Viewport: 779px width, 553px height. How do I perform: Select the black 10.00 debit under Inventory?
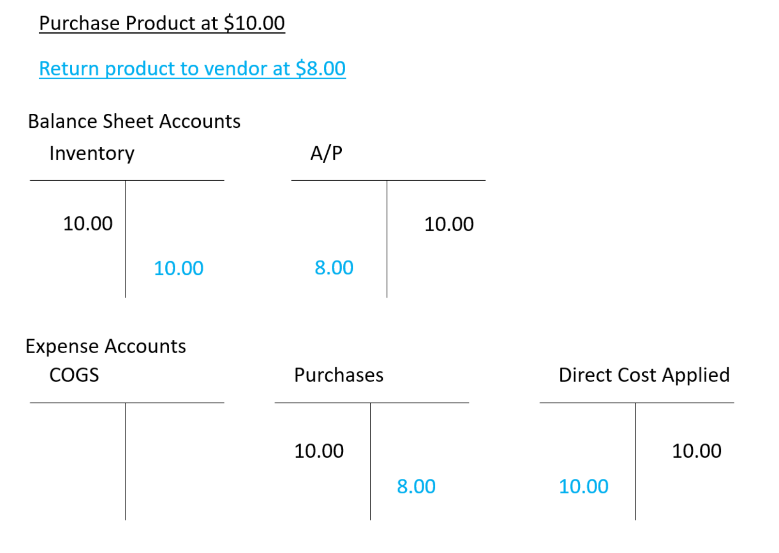click(88, 224)
